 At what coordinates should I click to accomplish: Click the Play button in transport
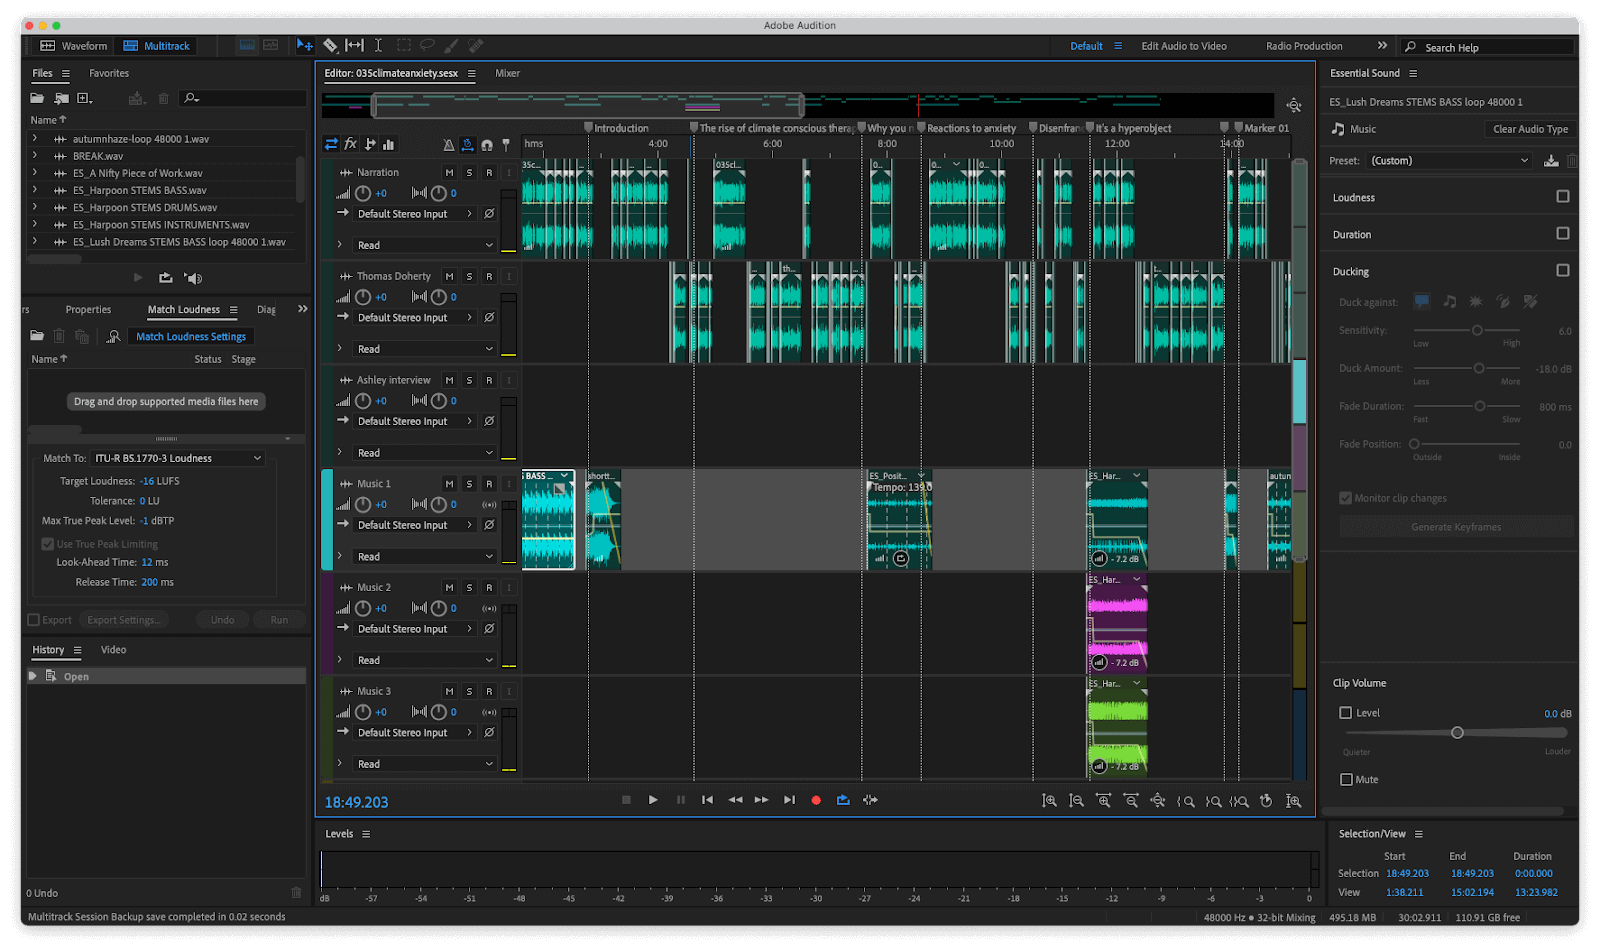(x=653, y=800)
